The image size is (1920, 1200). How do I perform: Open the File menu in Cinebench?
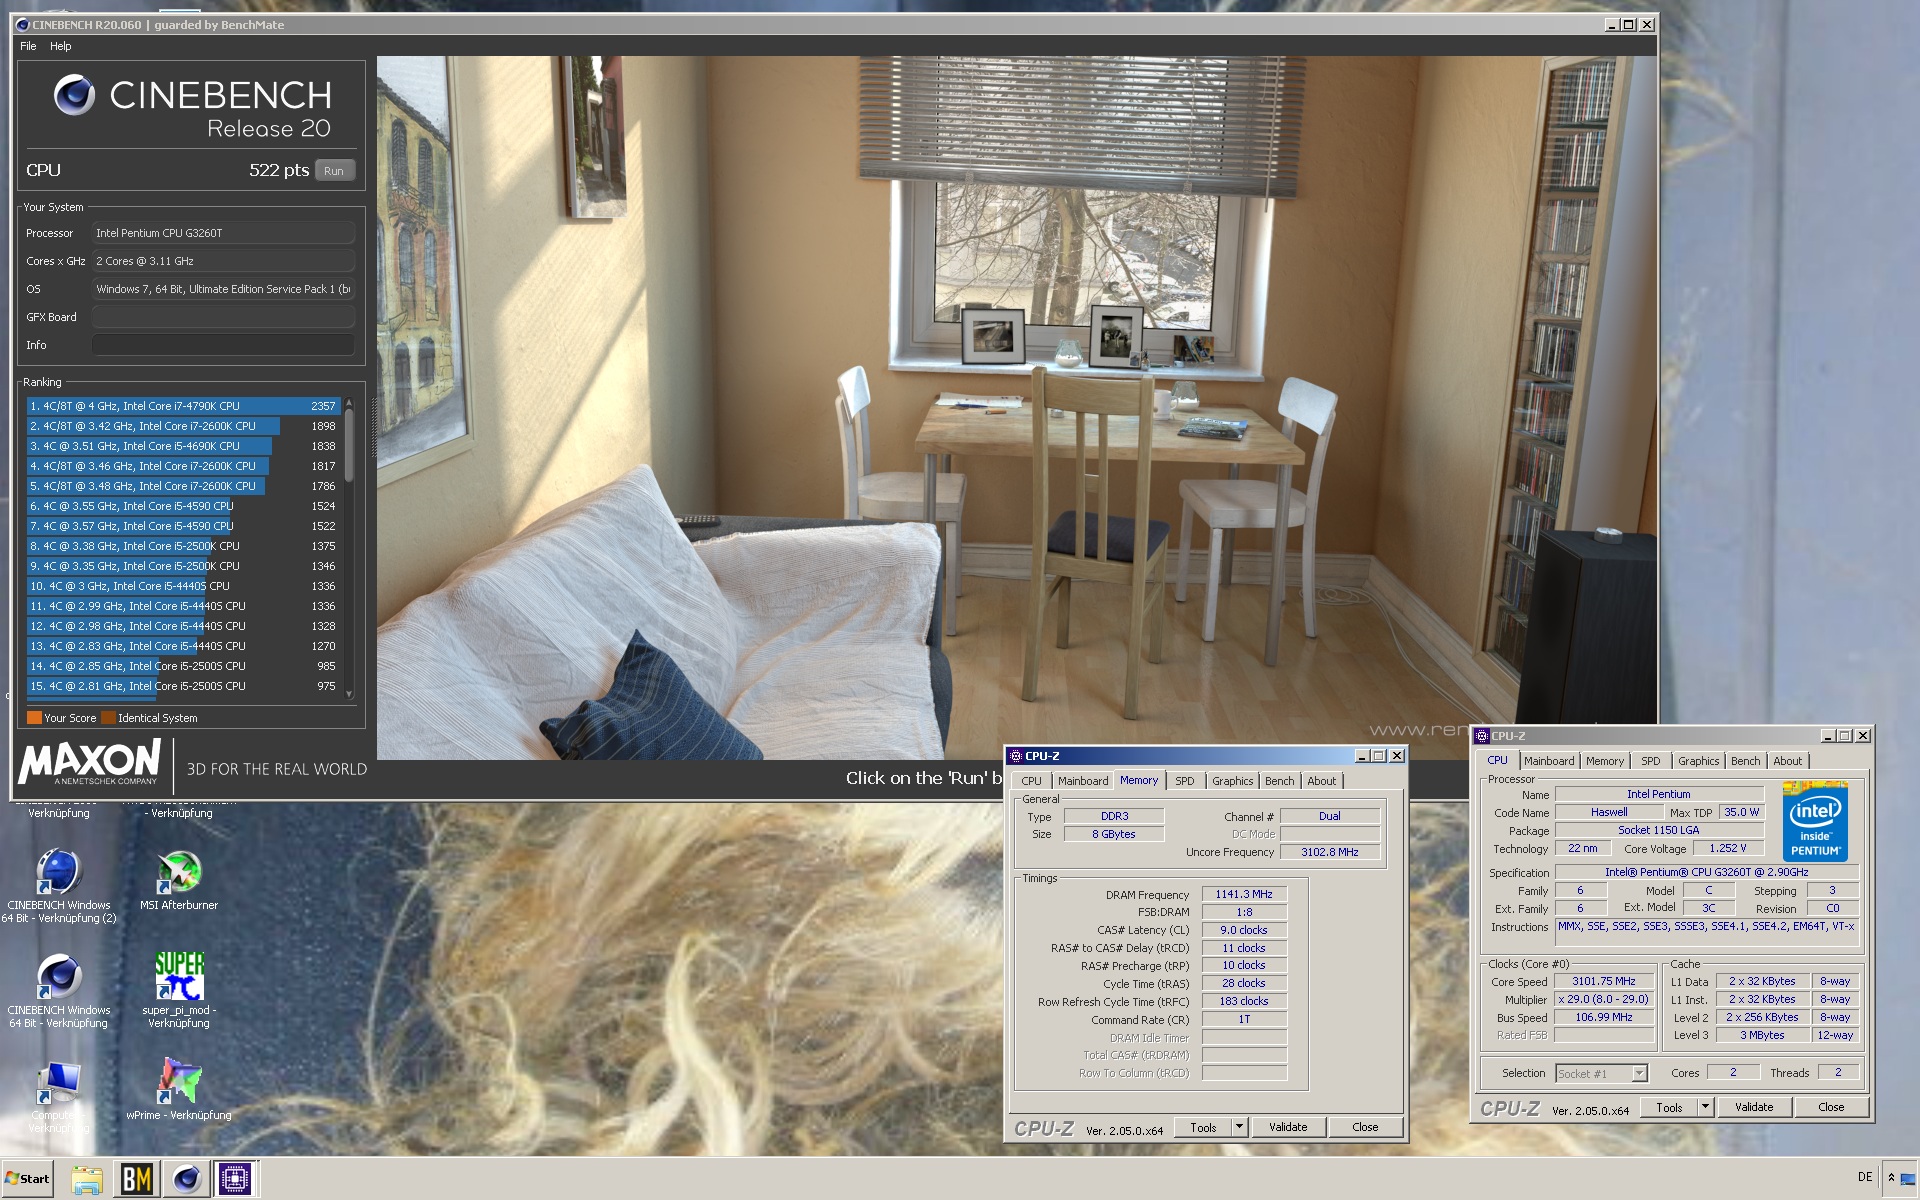tap(28, 46)
